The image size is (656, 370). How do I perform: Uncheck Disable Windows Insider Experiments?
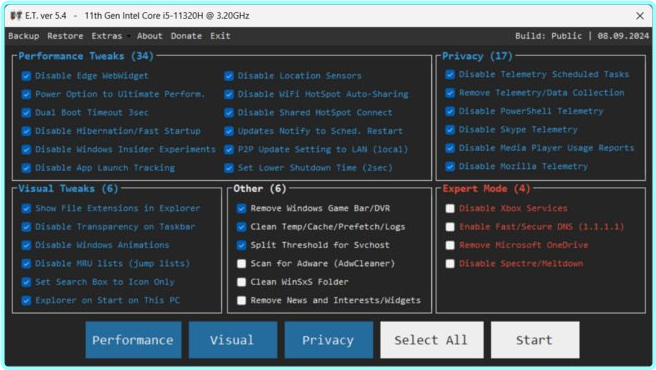(26, 149)
